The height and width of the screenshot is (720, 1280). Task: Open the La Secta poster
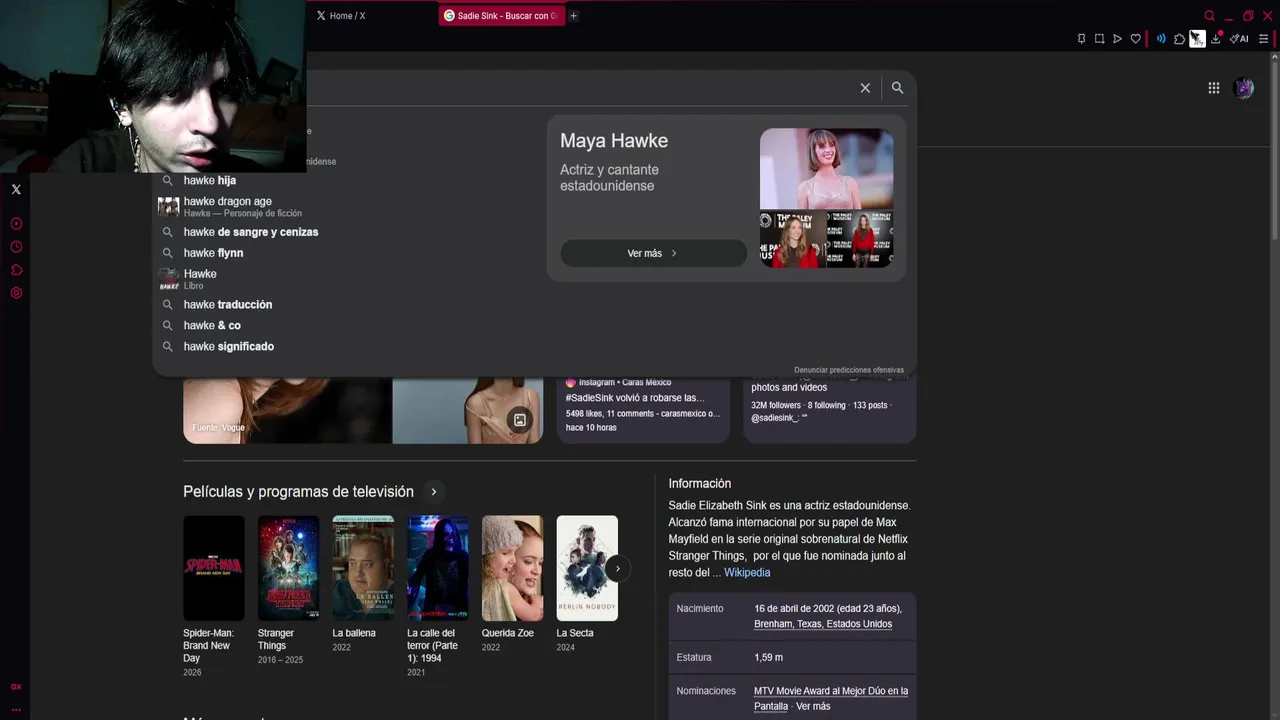[587, 568]
